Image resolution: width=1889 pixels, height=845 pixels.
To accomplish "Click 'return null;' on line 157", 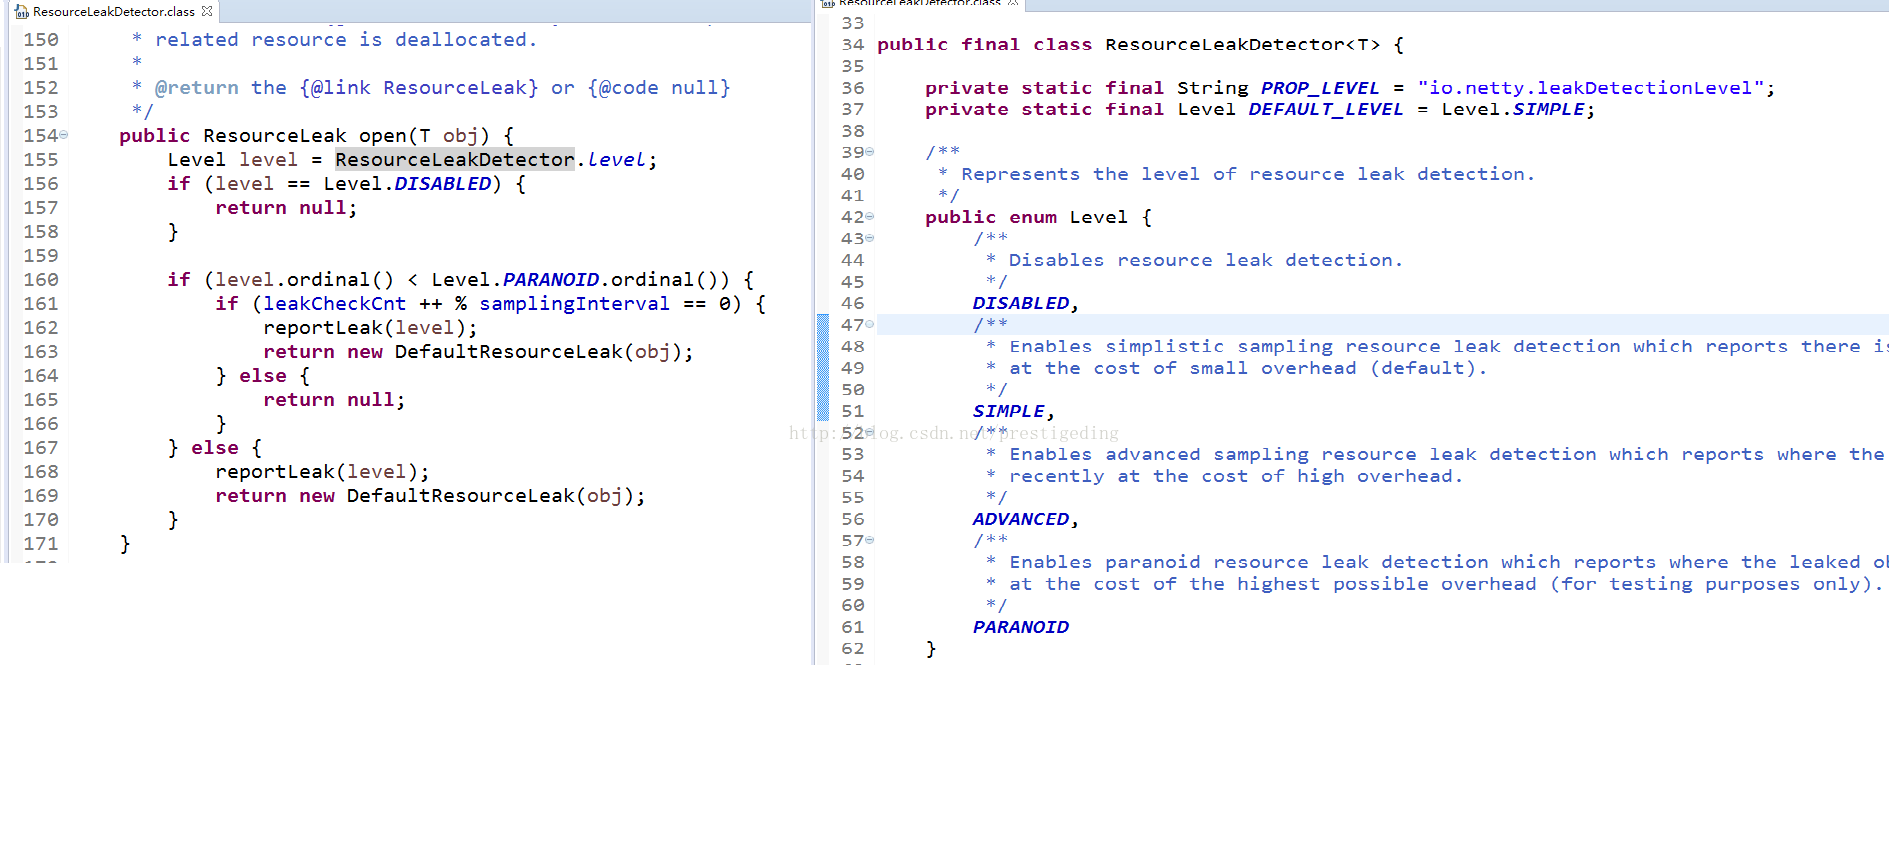I will point(286,208).
